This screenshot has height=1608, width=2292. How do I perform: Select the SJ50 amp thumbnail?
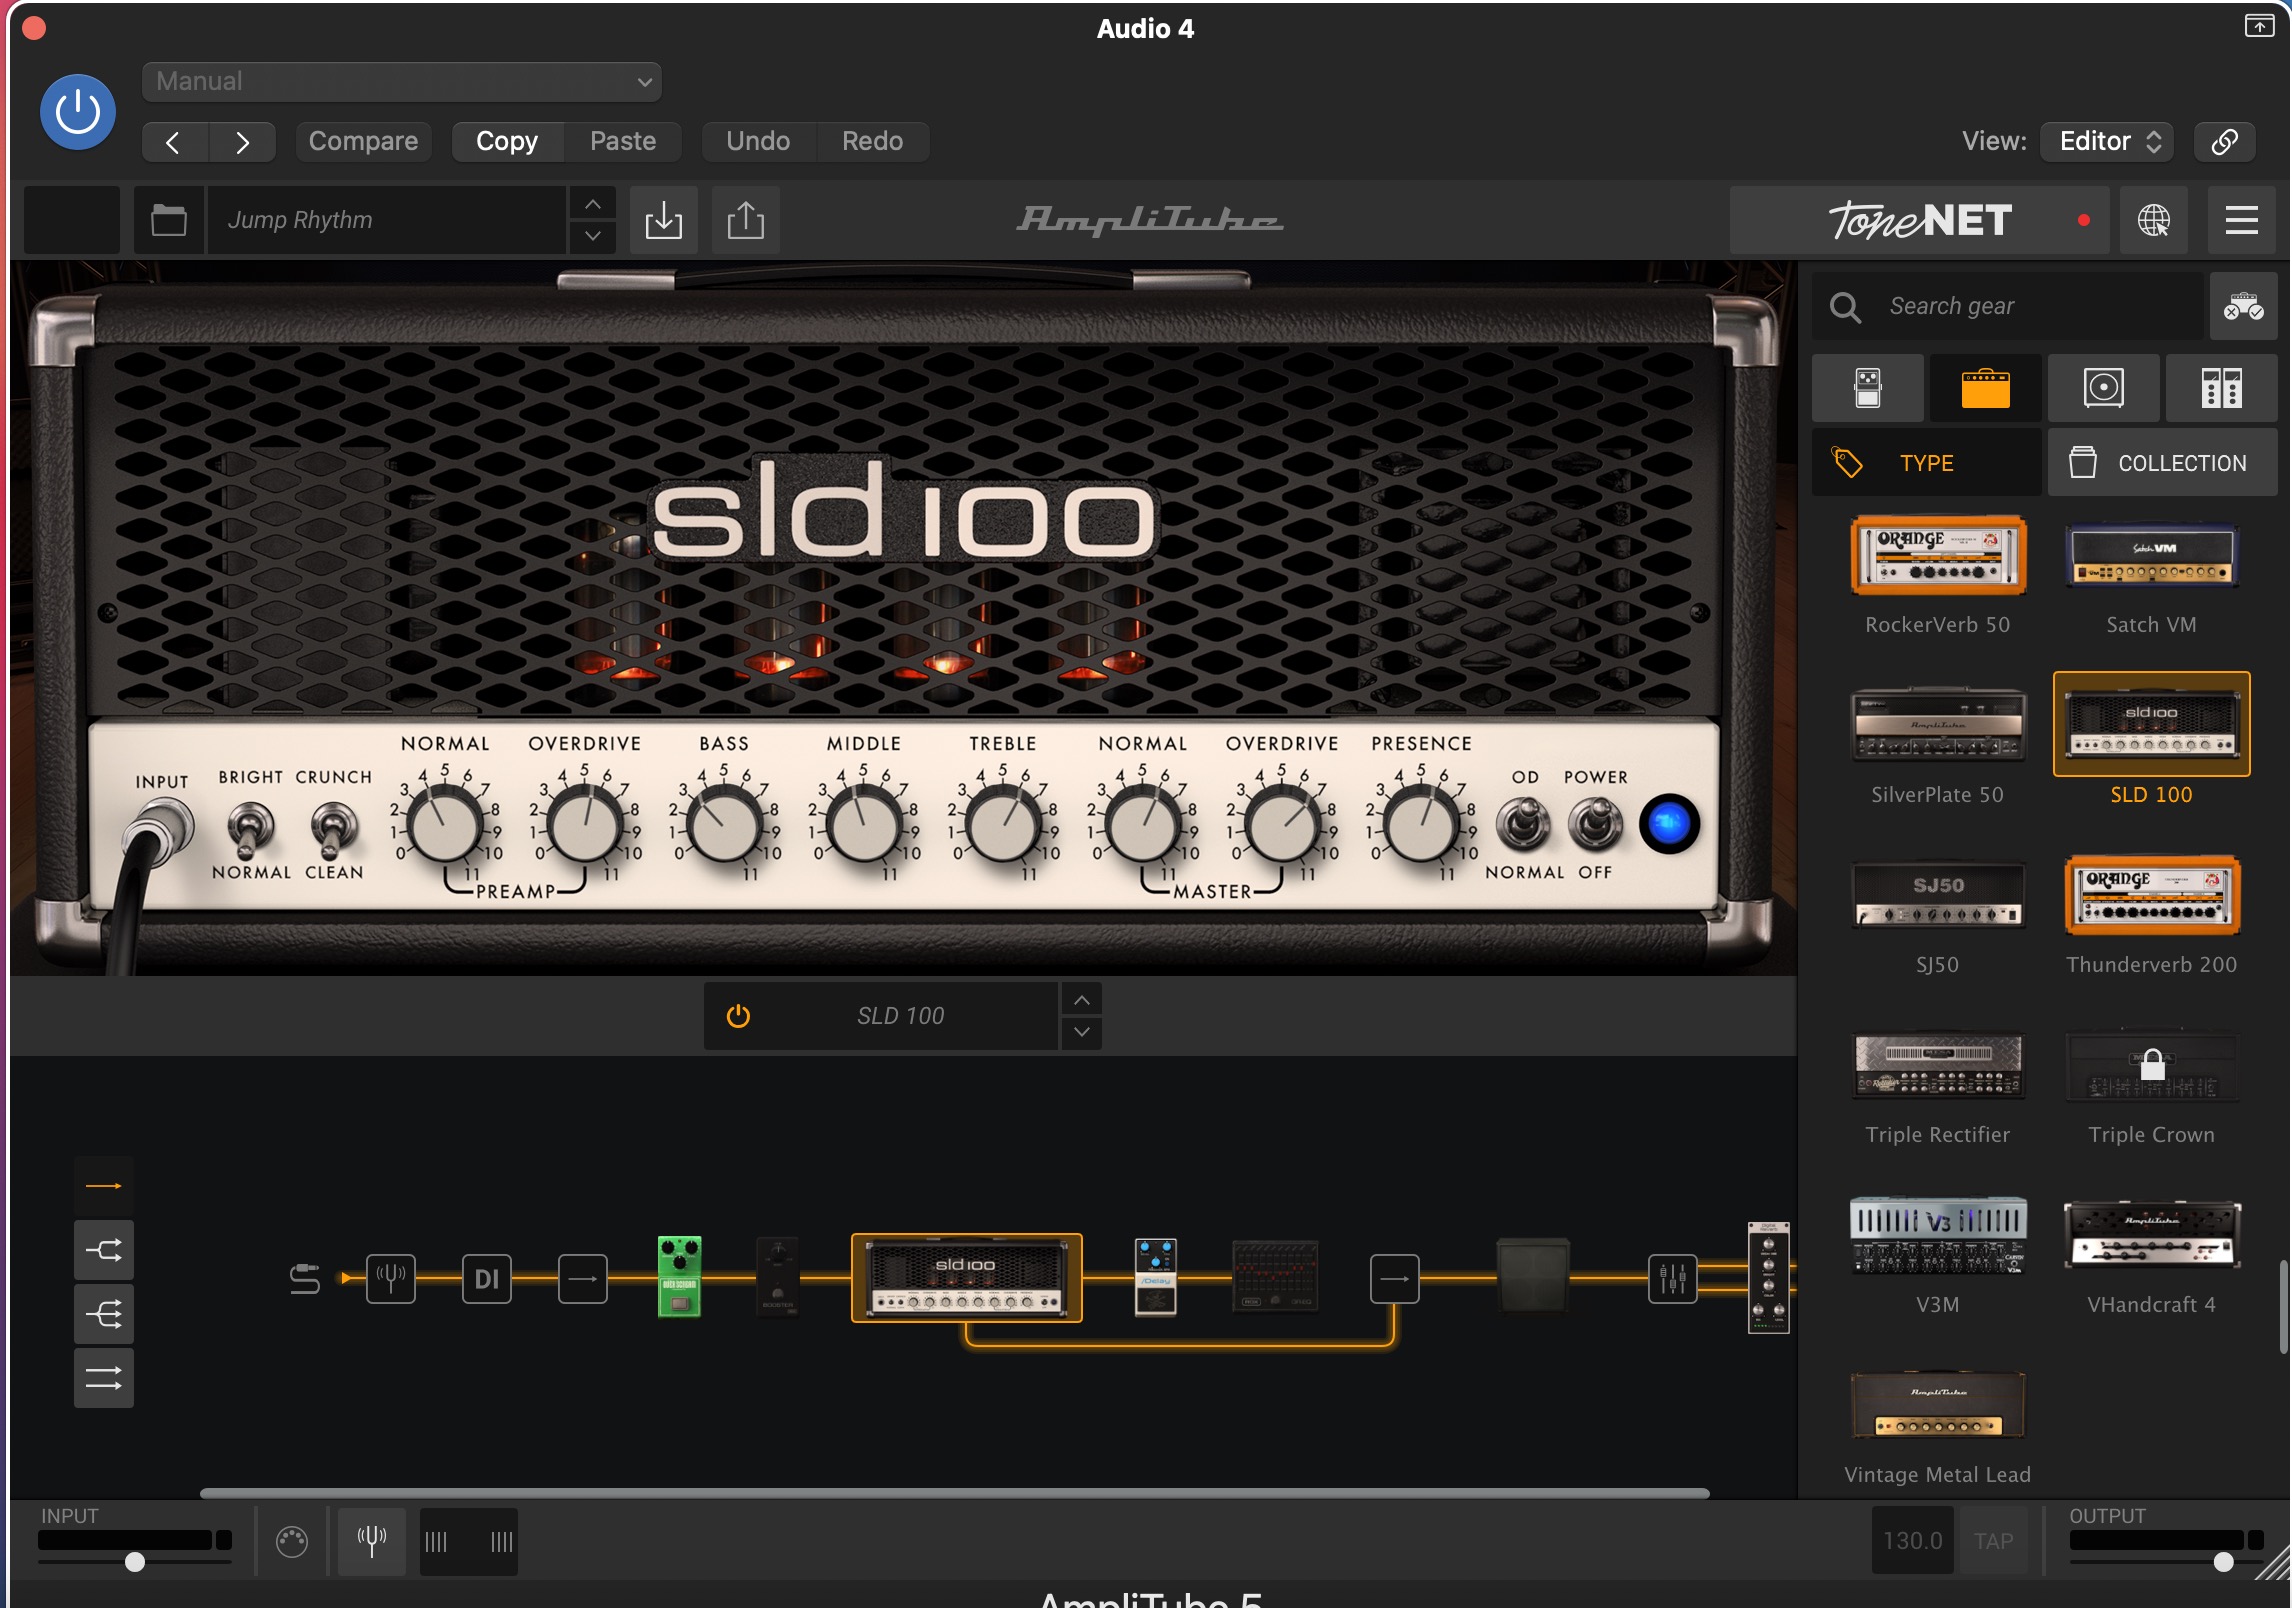click(1938, 895)
